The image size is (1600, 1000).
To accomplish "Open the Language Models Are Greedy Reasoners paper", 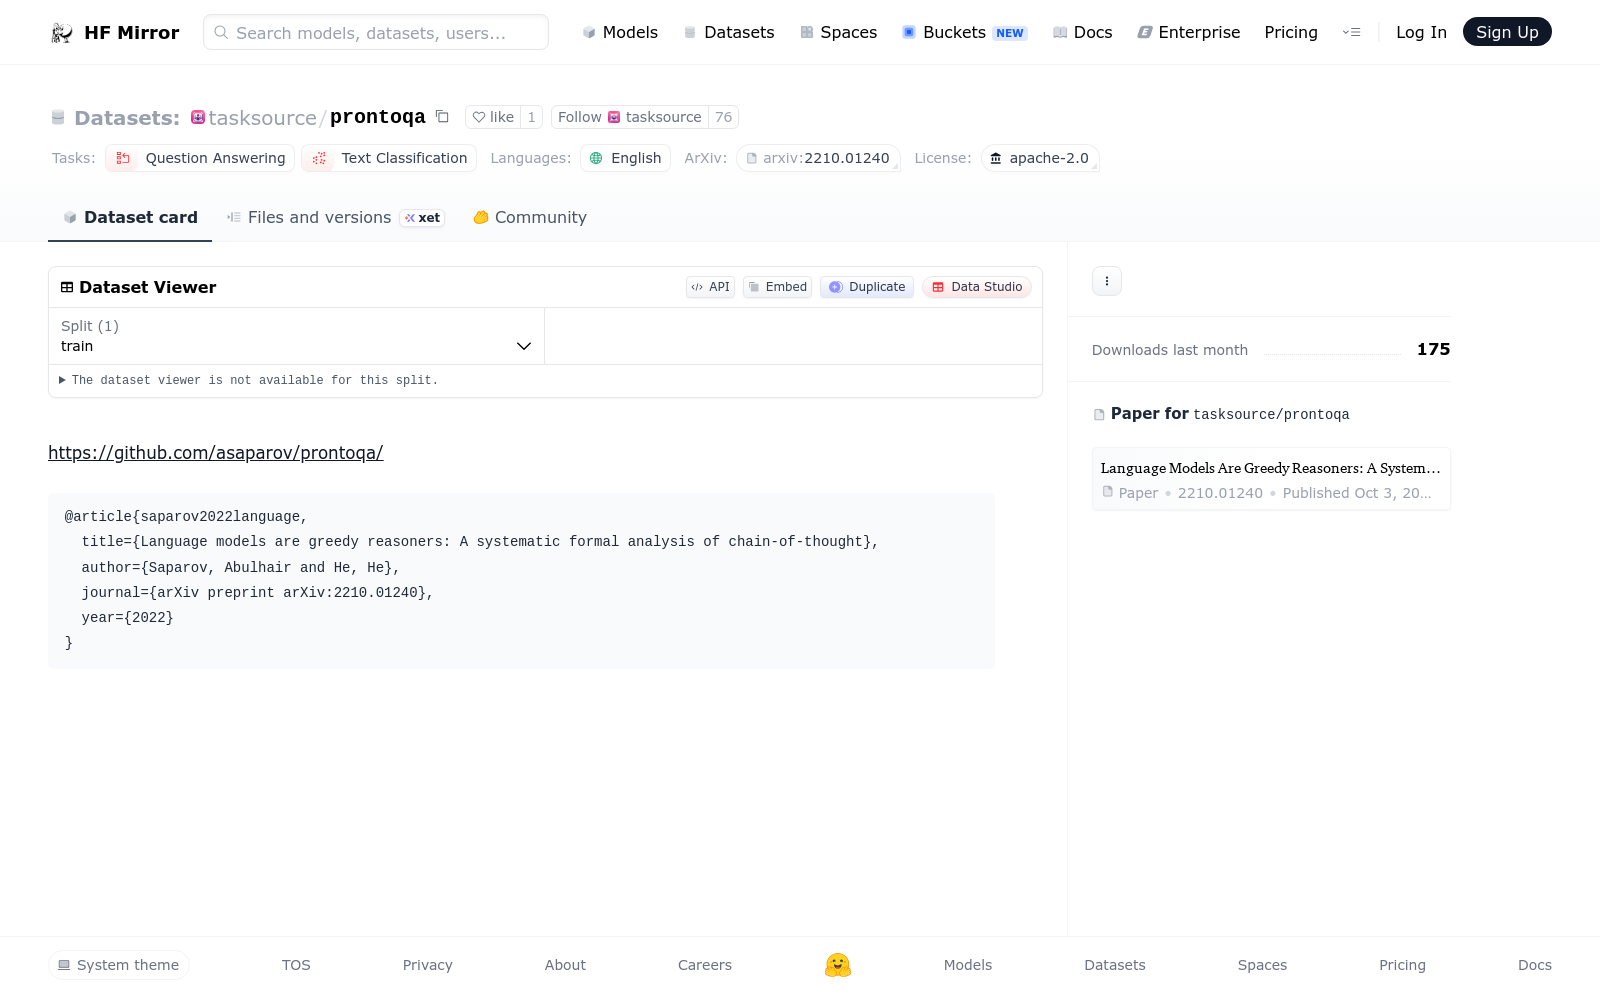I will 1271,479.
